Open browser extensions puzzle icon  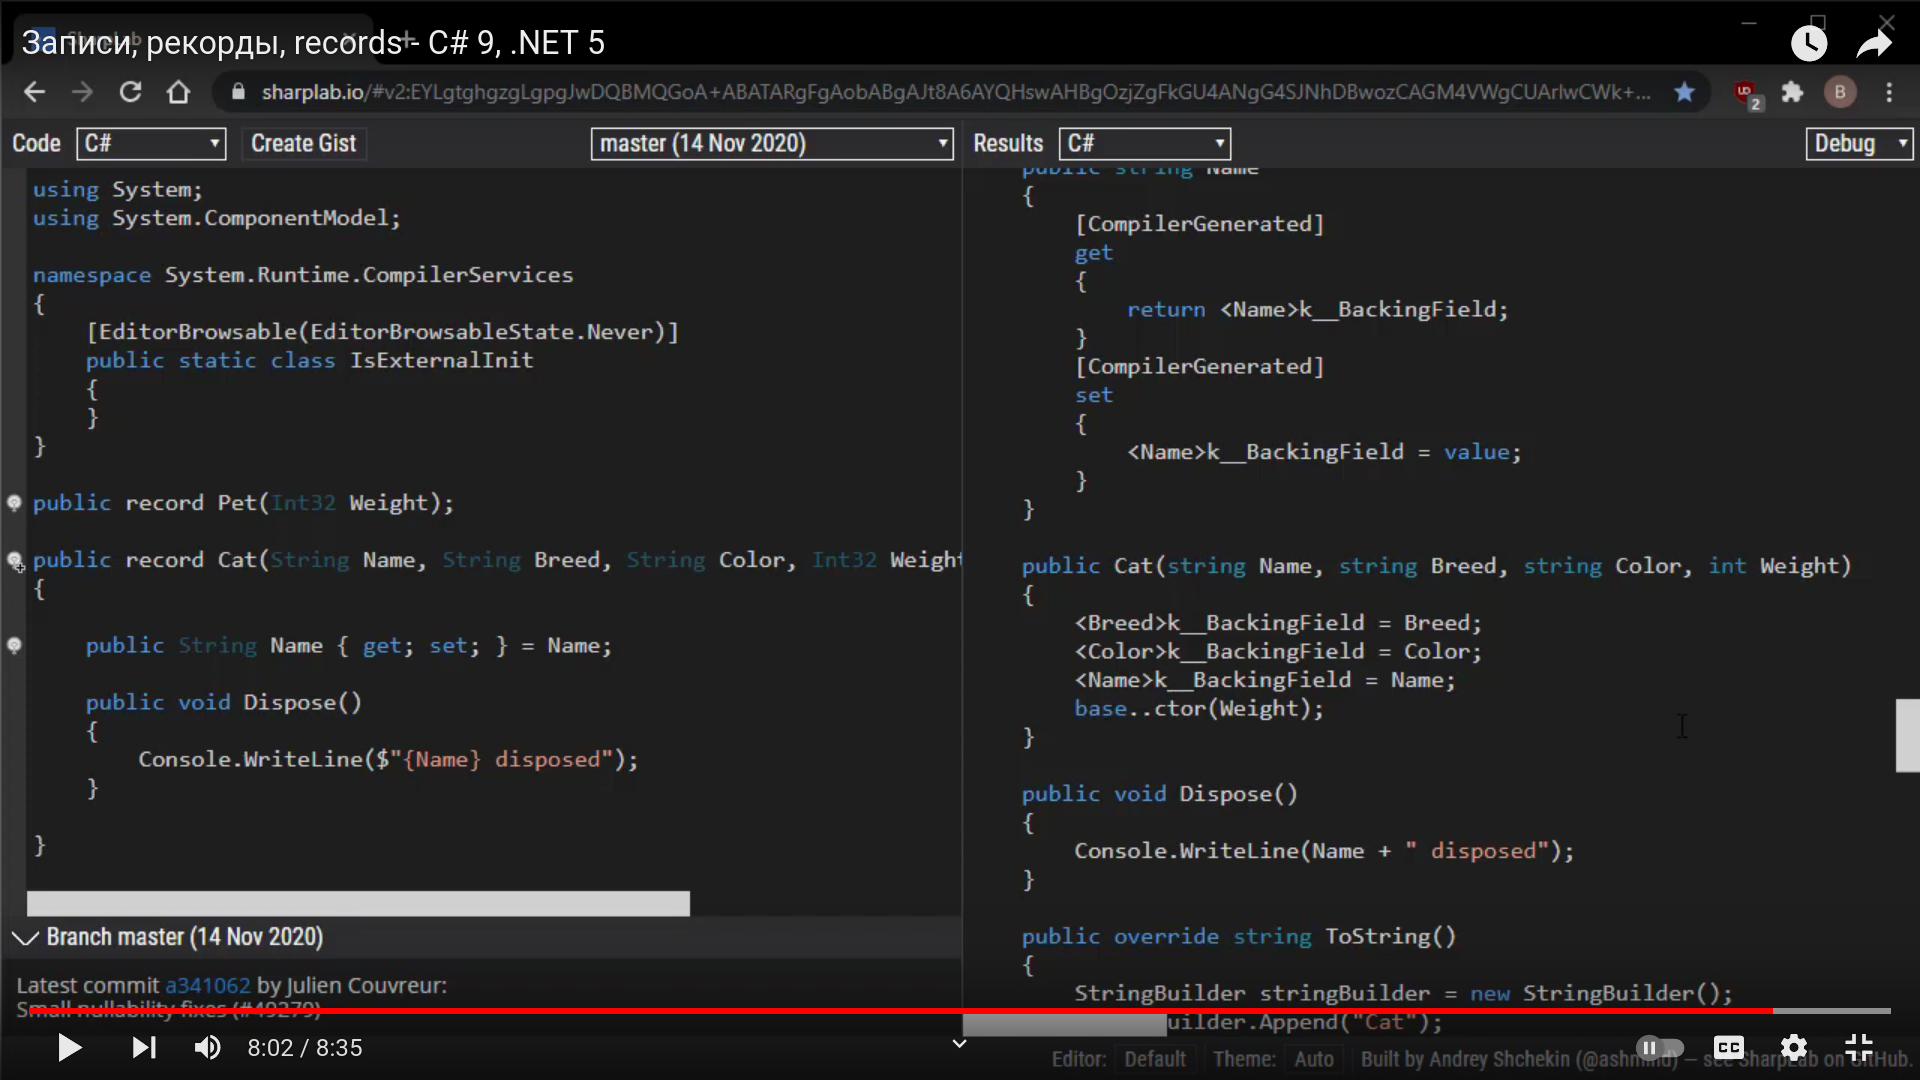click(1792, 92)
